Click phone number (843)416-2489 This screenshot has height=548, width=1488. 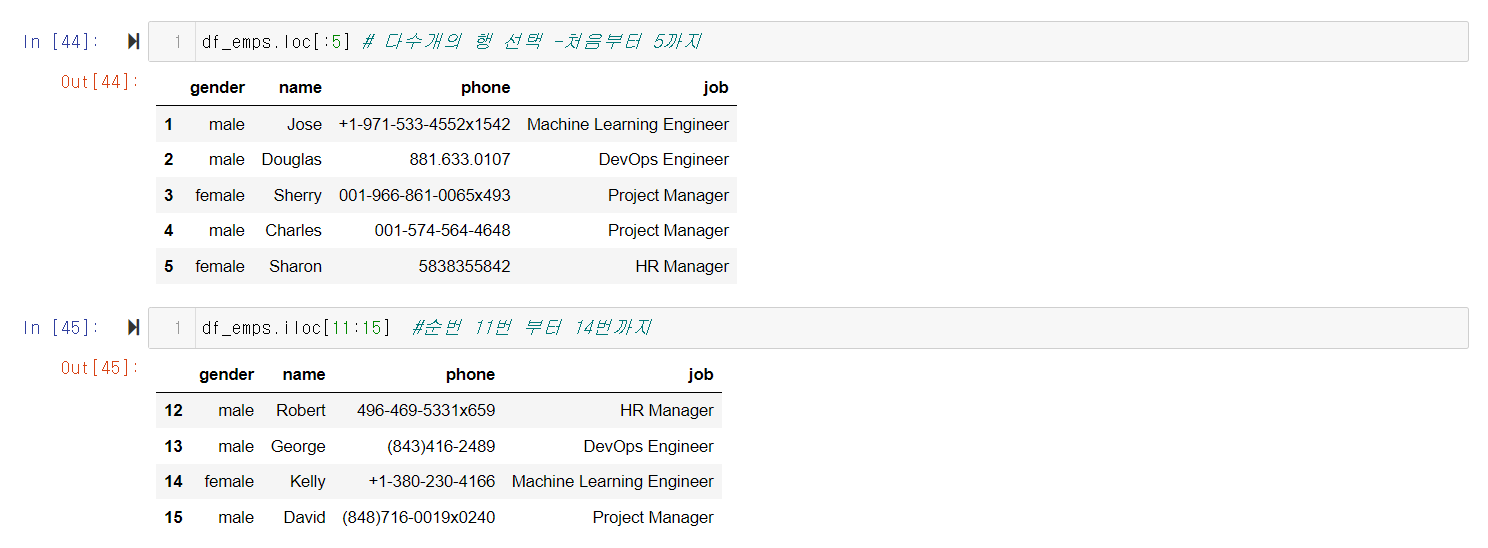coord(441,446)
